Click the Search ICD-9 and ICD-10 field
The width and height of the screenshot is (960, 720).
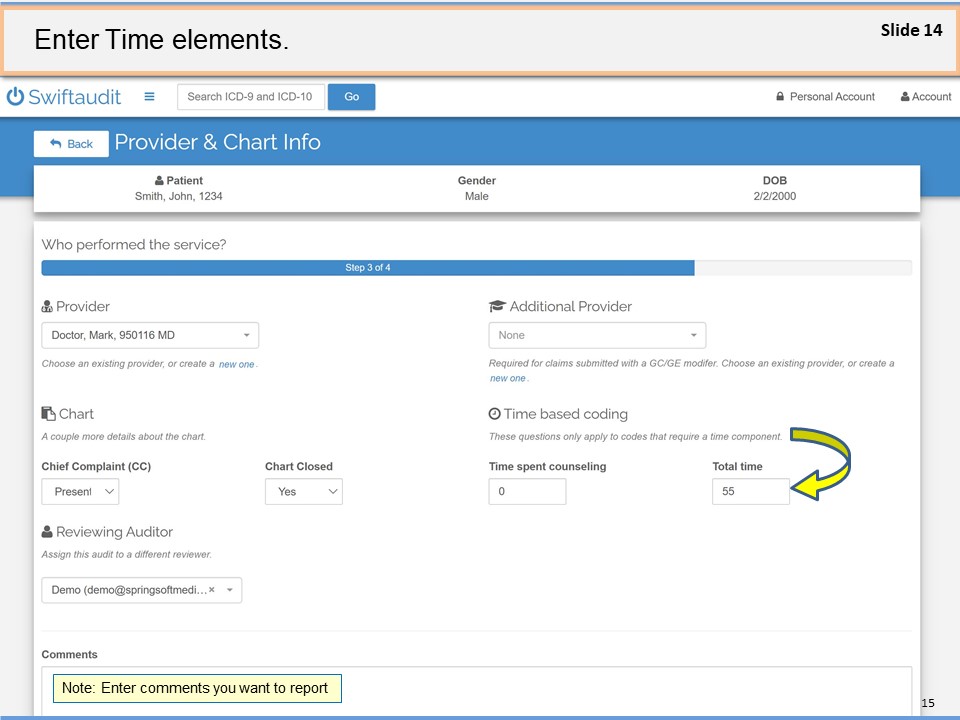tap(251, 97)
